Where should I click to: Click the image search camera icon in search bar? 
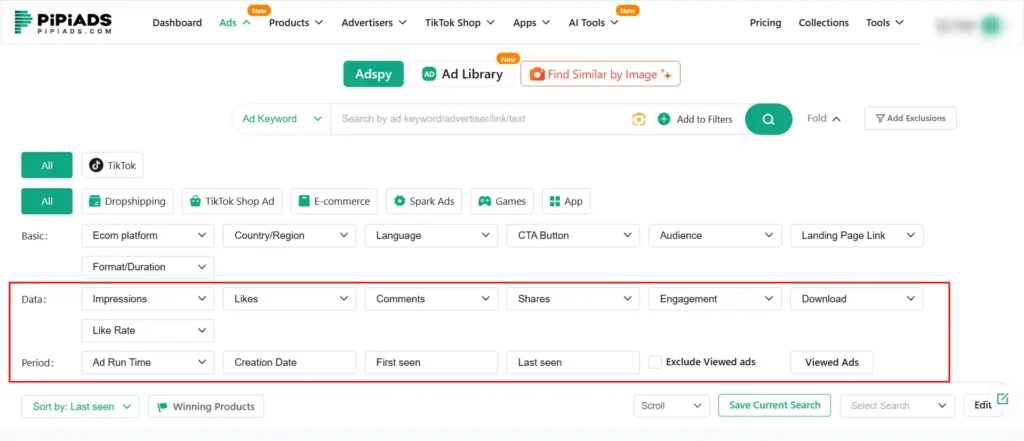(x=639, y=119)
